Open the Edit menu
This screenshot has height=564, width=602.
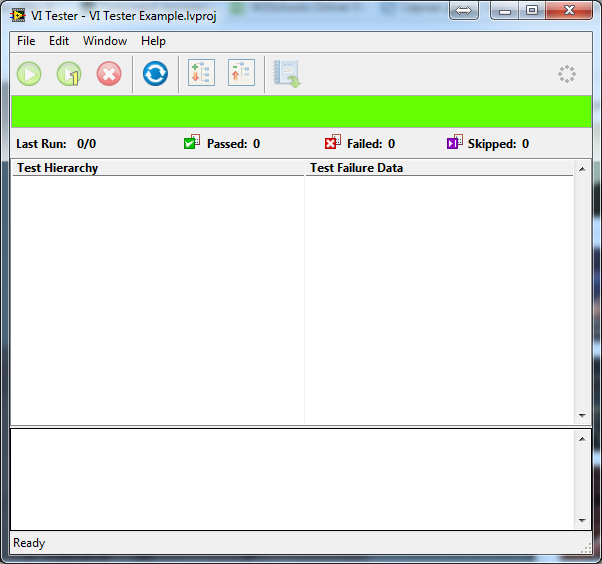click(59, 41)
